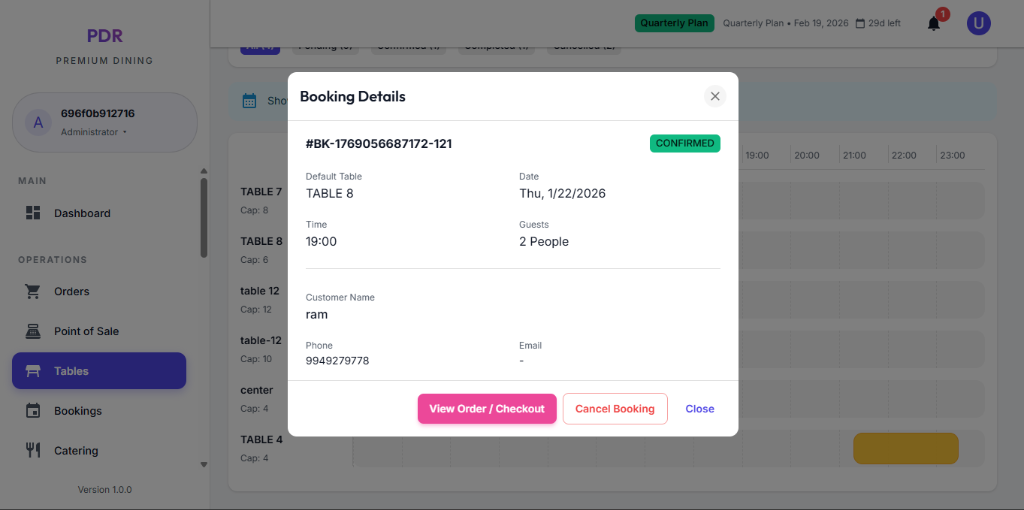
Task: Click the Catering utensils icon
Action: pyautogui.click(x=33, y=450)
